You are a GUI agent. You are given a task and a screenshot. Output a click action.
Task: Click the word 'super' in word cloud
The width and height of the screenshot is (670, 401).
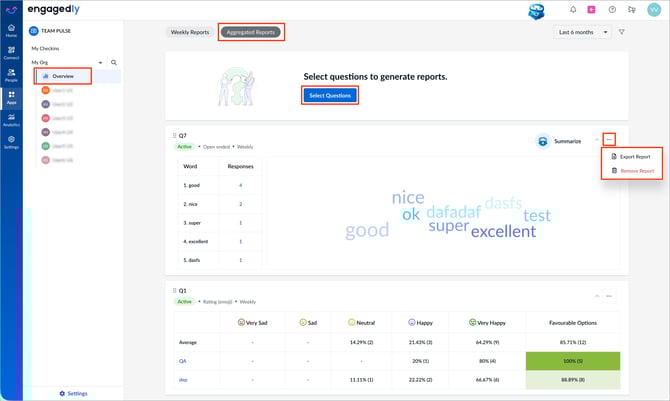(x=449, y=226)
